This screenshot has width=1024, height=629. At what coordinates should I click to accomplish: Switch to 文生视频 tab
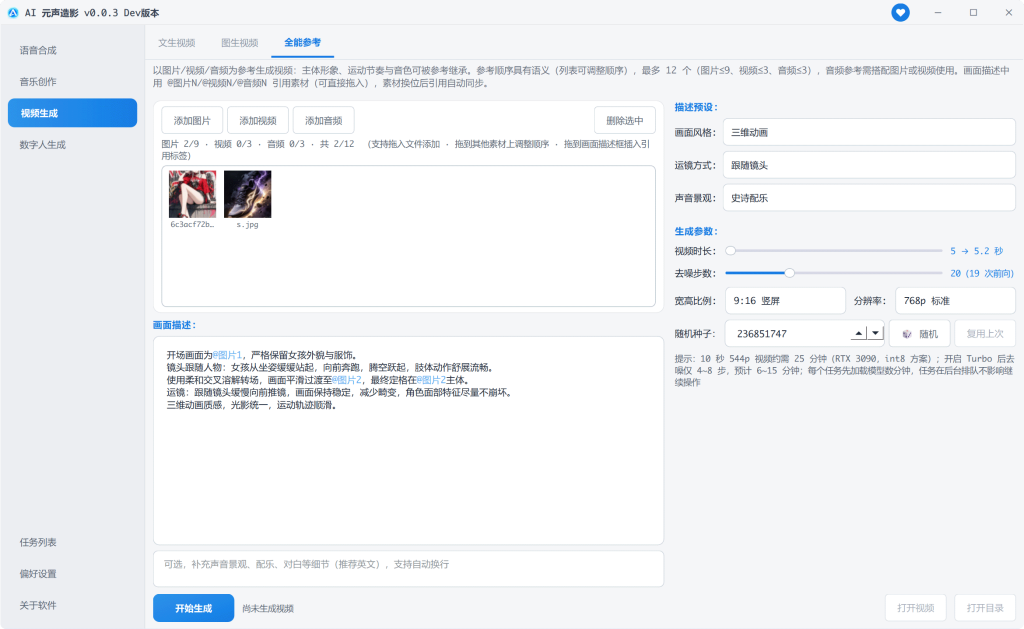(x=176, y=42)
